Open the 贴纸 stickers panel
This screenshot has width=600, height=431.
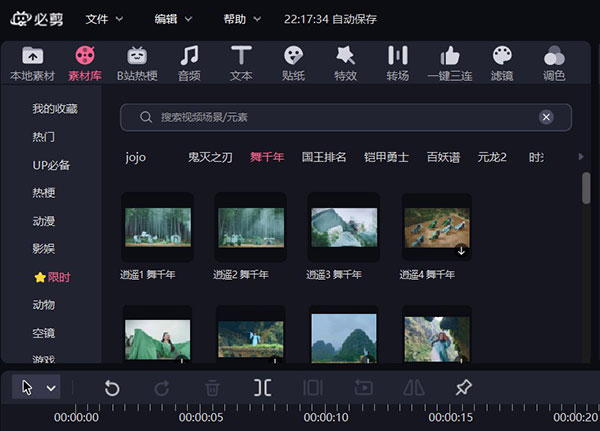[293, 63]
